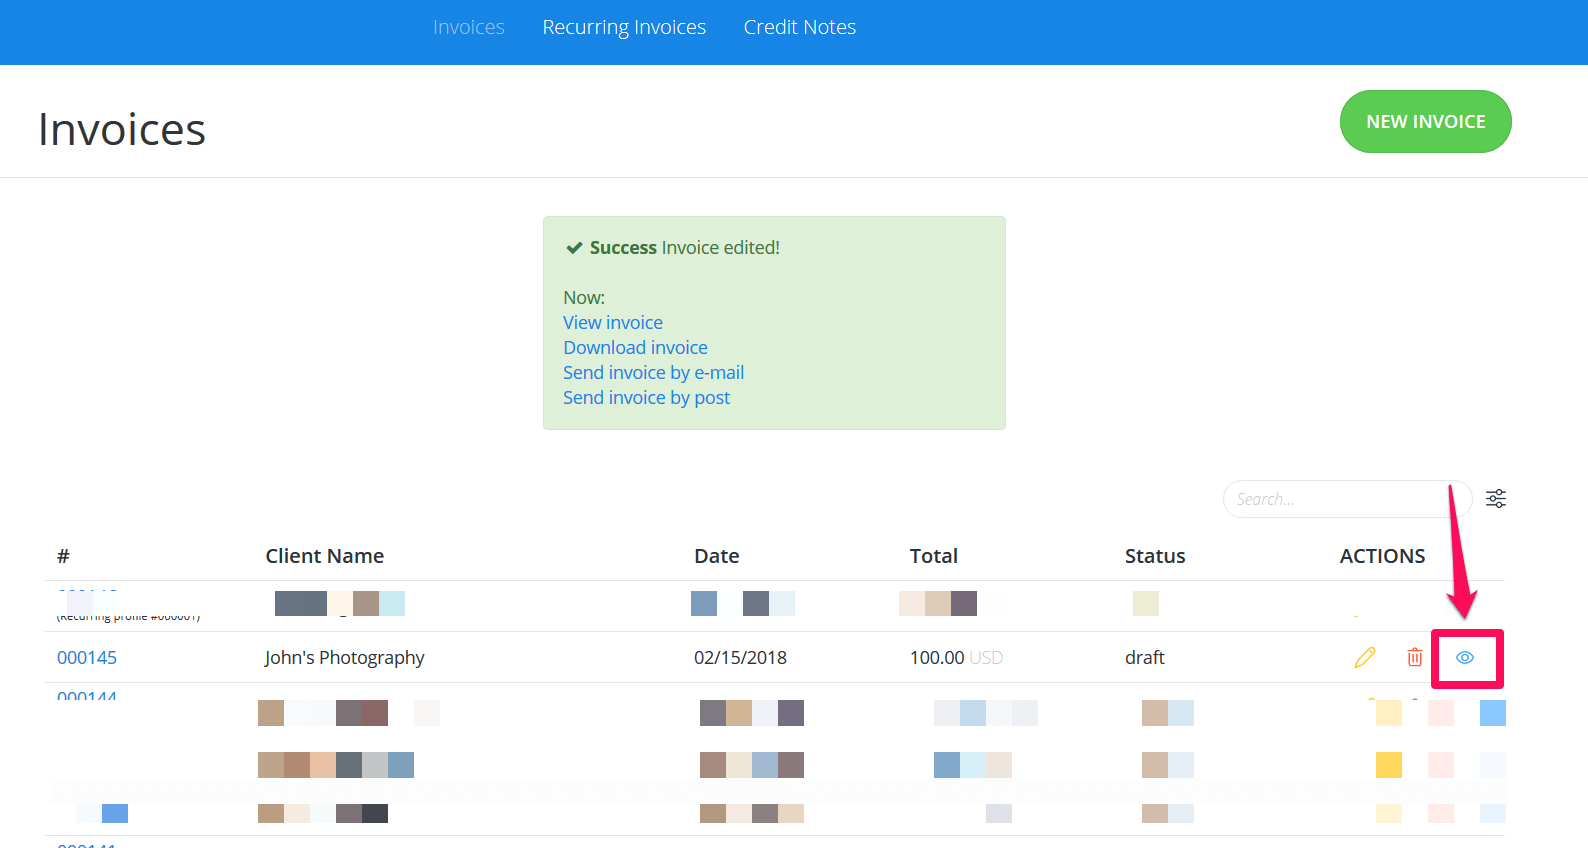The width and height of the screenshot is (1588, 848).
Task: Open invoice number 000145 link
Action: click(x=87, y=657)
